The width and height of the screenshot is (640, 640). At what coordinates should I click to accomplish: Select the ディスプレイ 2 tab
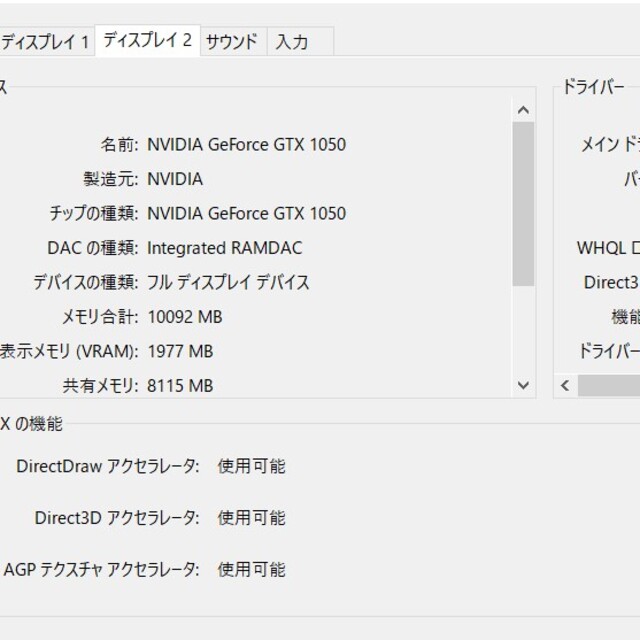tap(147, 40)
